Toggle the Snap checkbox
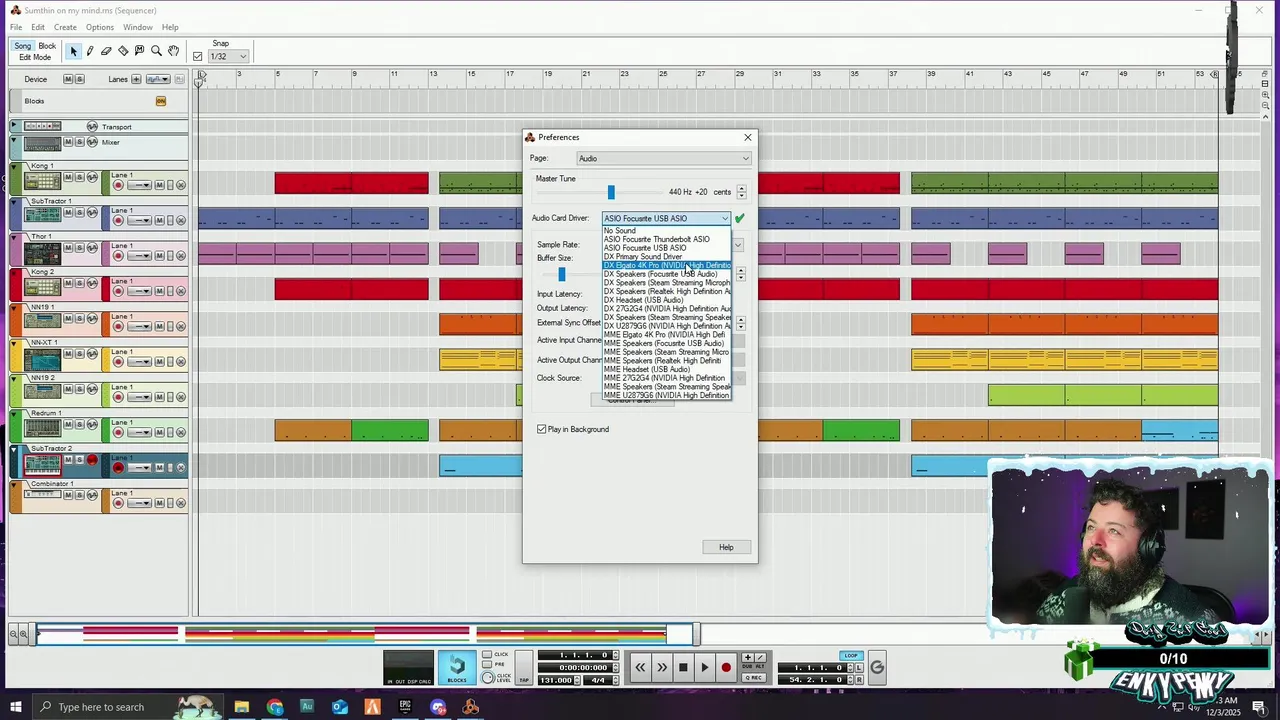This screenshot has height=720, width=1280. [x=197, y=57]
